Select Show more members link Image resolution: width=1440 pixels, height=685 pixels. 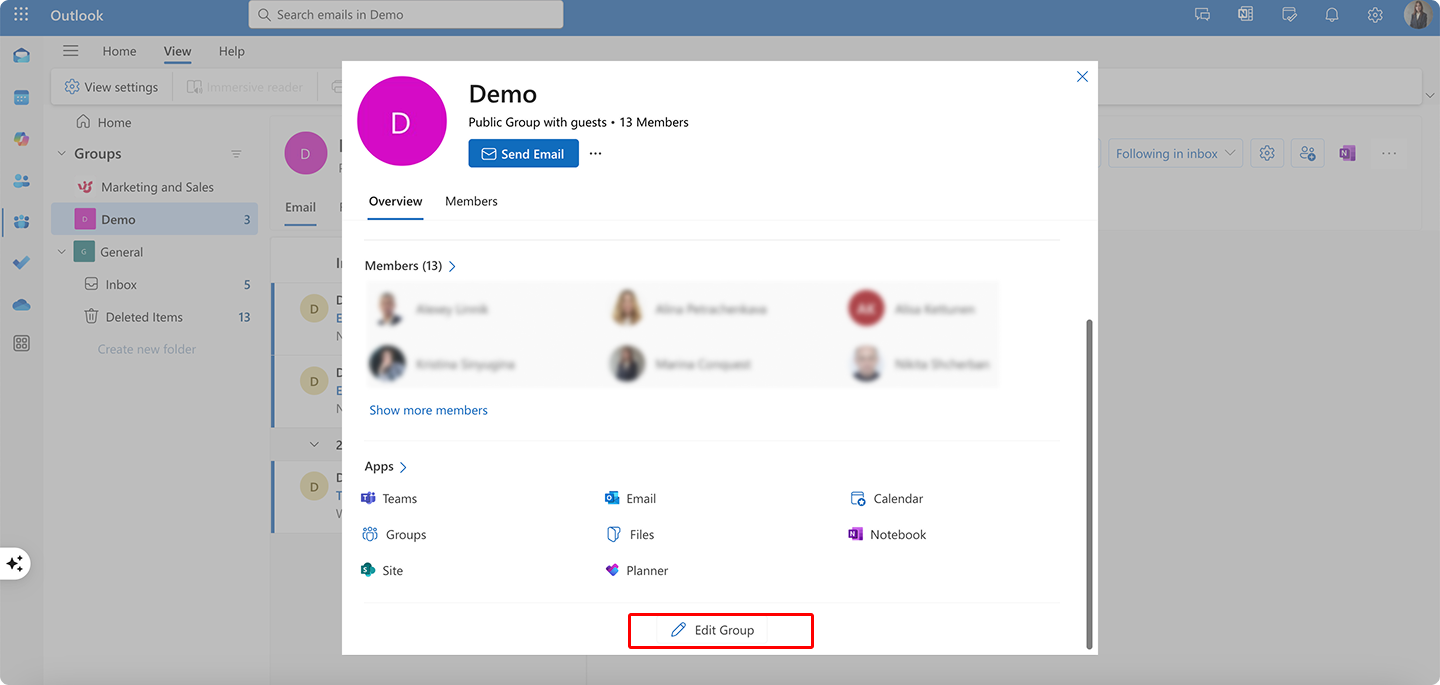pos(428,410)
